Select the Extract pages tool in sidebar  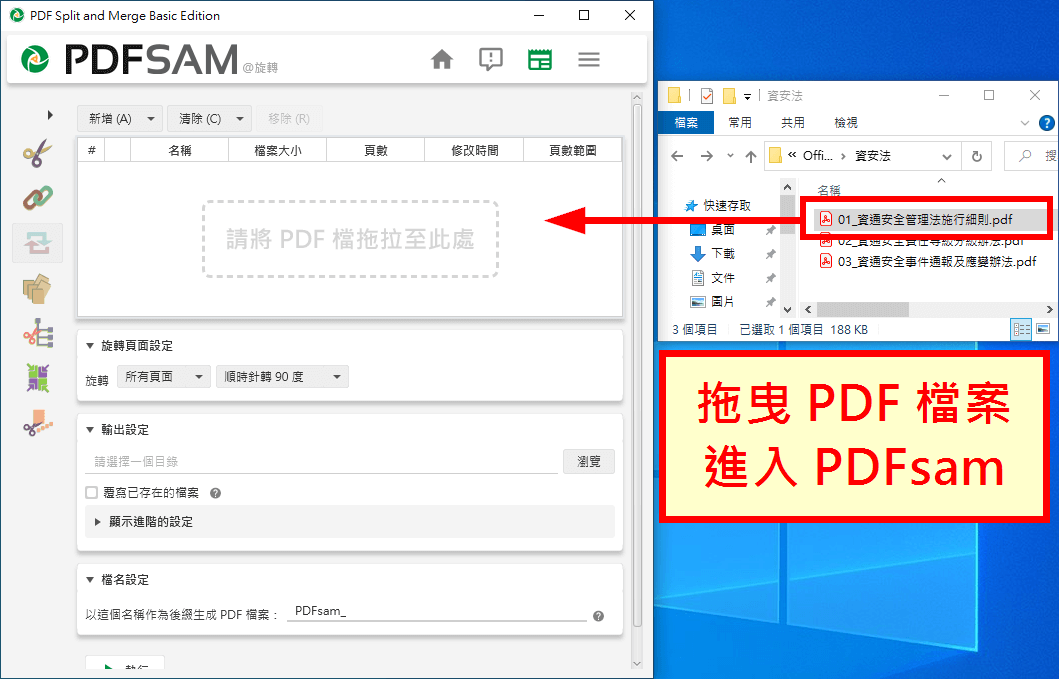[37, 288]
